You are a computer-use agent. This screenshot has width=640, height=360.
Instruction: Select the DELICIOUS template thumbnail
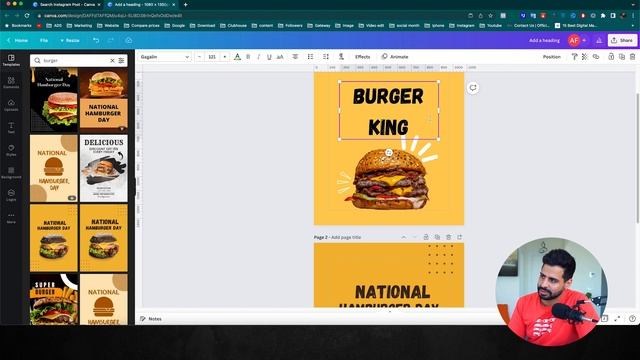click(104, 168)
